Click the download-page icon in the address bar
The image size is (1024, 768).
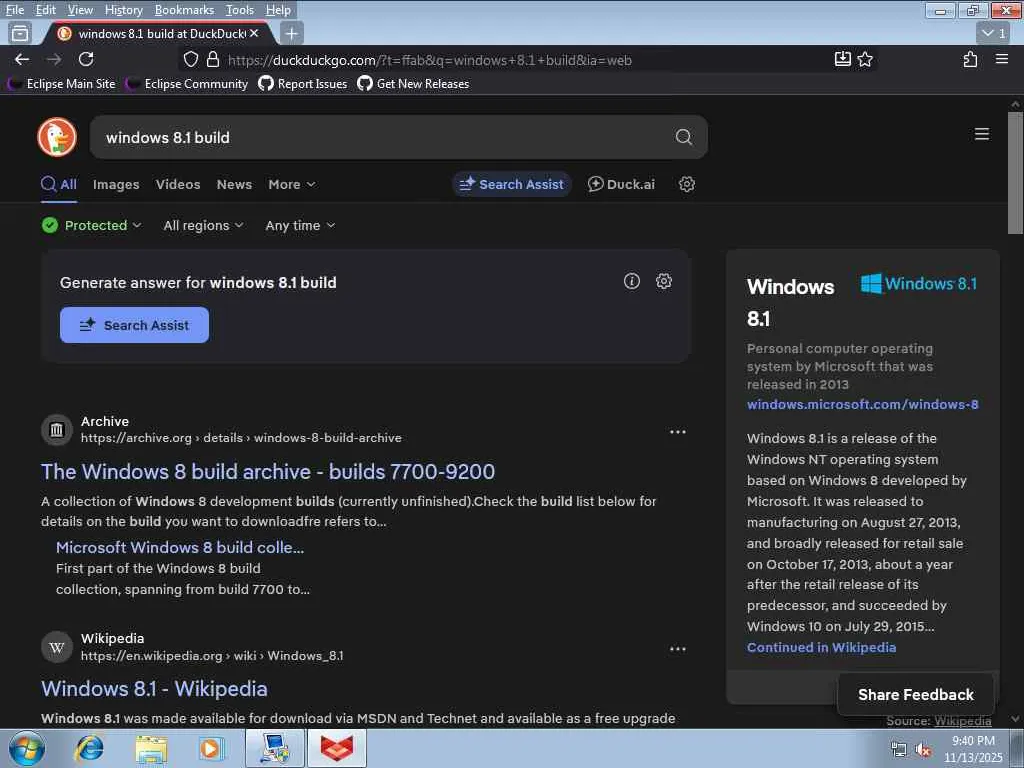tap(842, 59)
